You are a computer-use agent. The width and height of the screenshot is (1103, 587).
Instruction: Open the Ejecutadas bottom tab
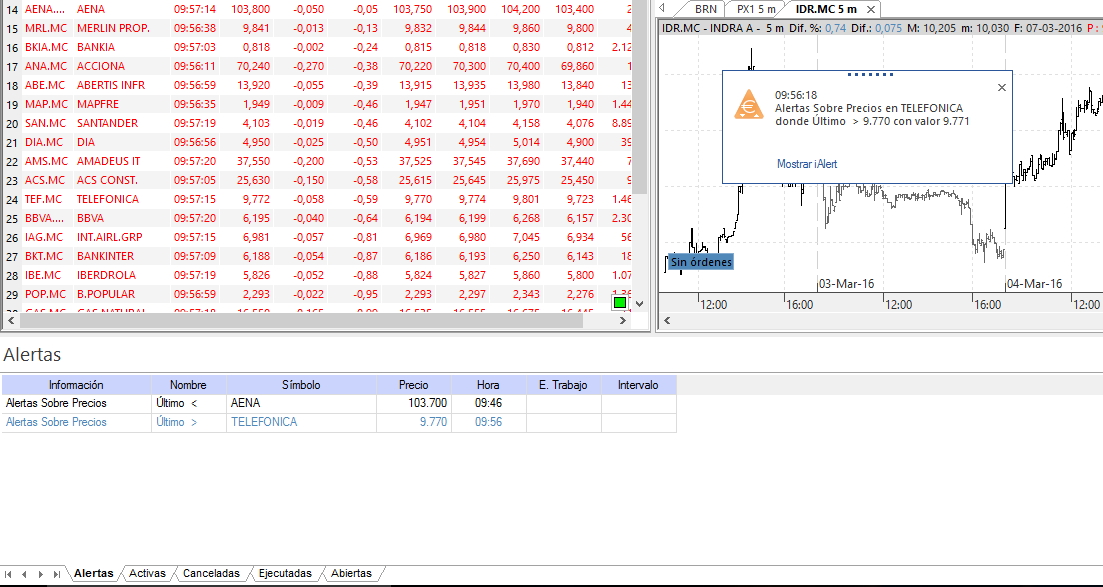pyautogui.click(x=285, y=574)
